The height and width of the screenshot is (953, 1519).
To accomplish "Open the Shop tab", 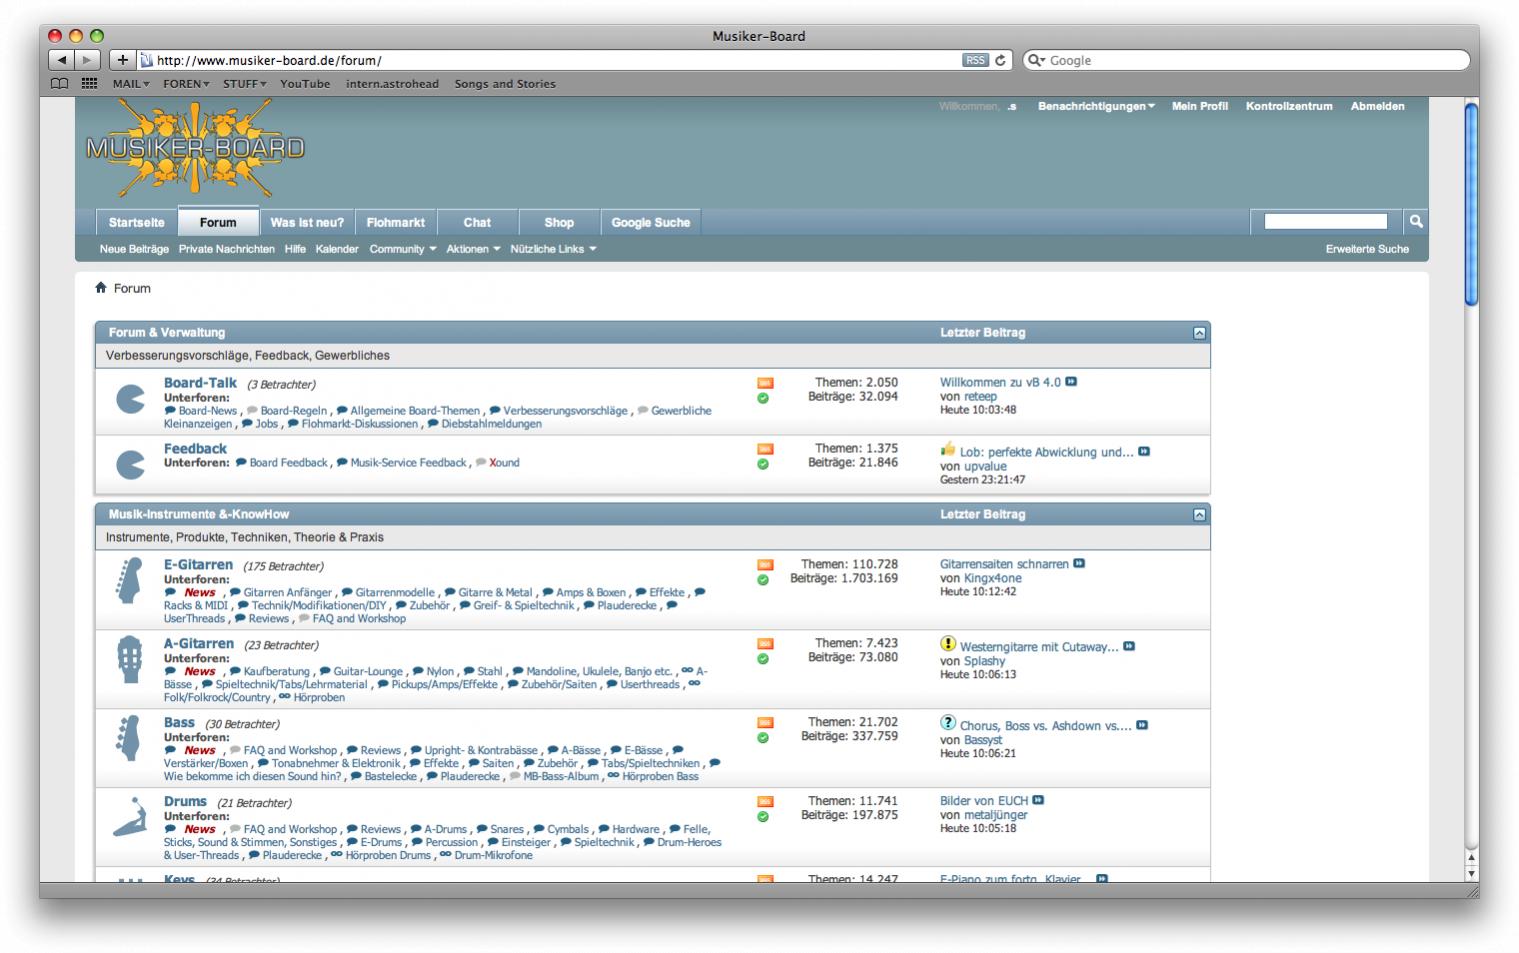I will (x=559, y=222).
